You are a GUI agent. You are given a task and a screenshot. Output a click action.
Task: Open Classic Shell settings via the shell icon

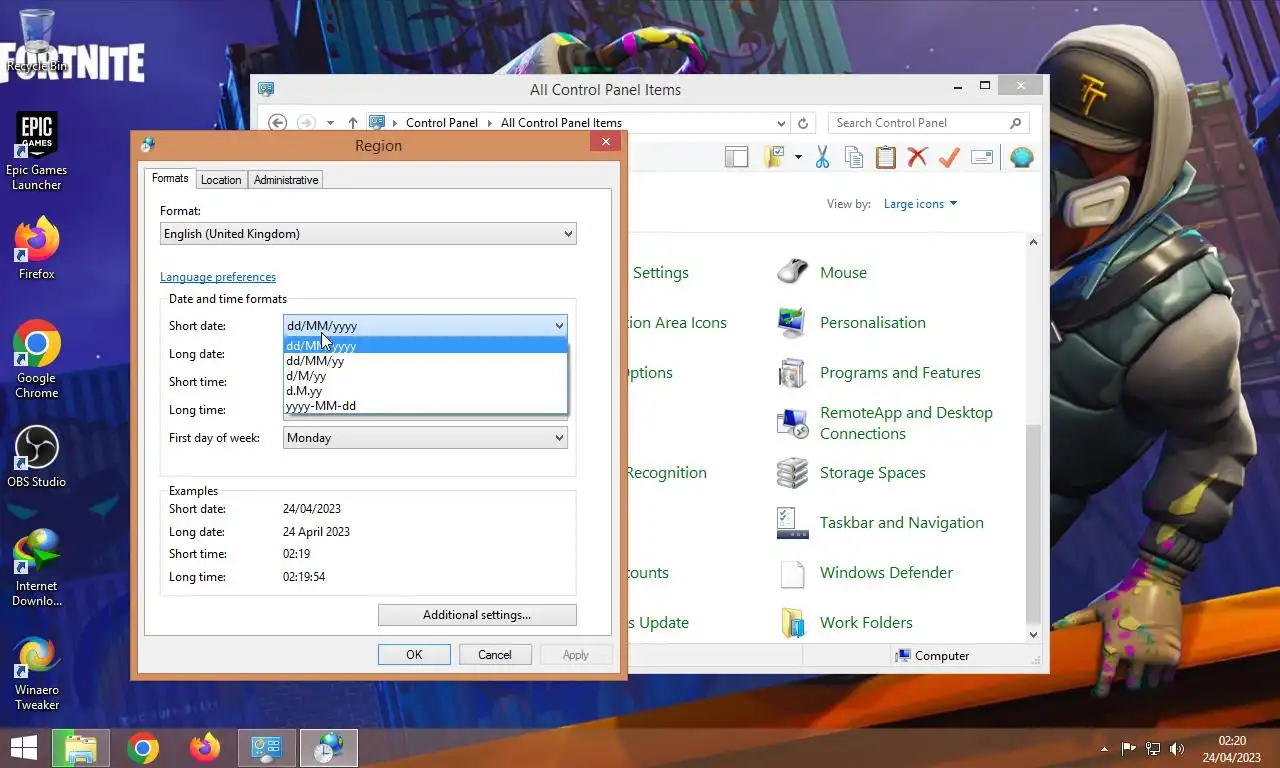pos(1021,157)
